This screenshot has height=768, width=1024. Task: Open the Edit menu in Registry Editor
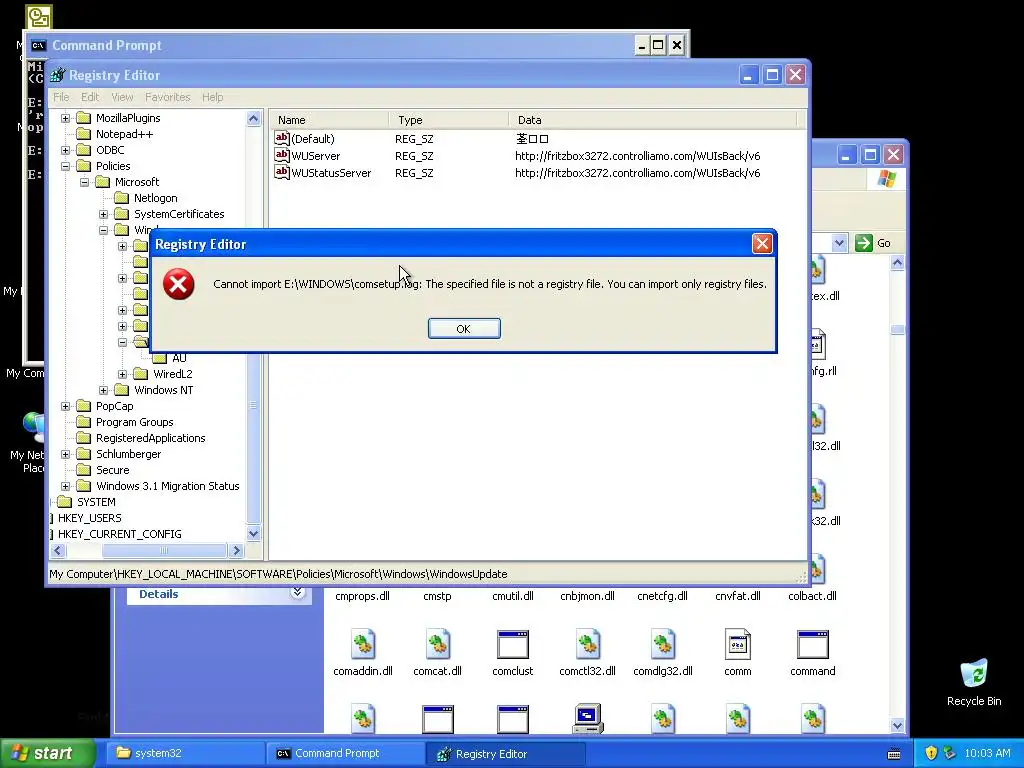coord(90,97)
